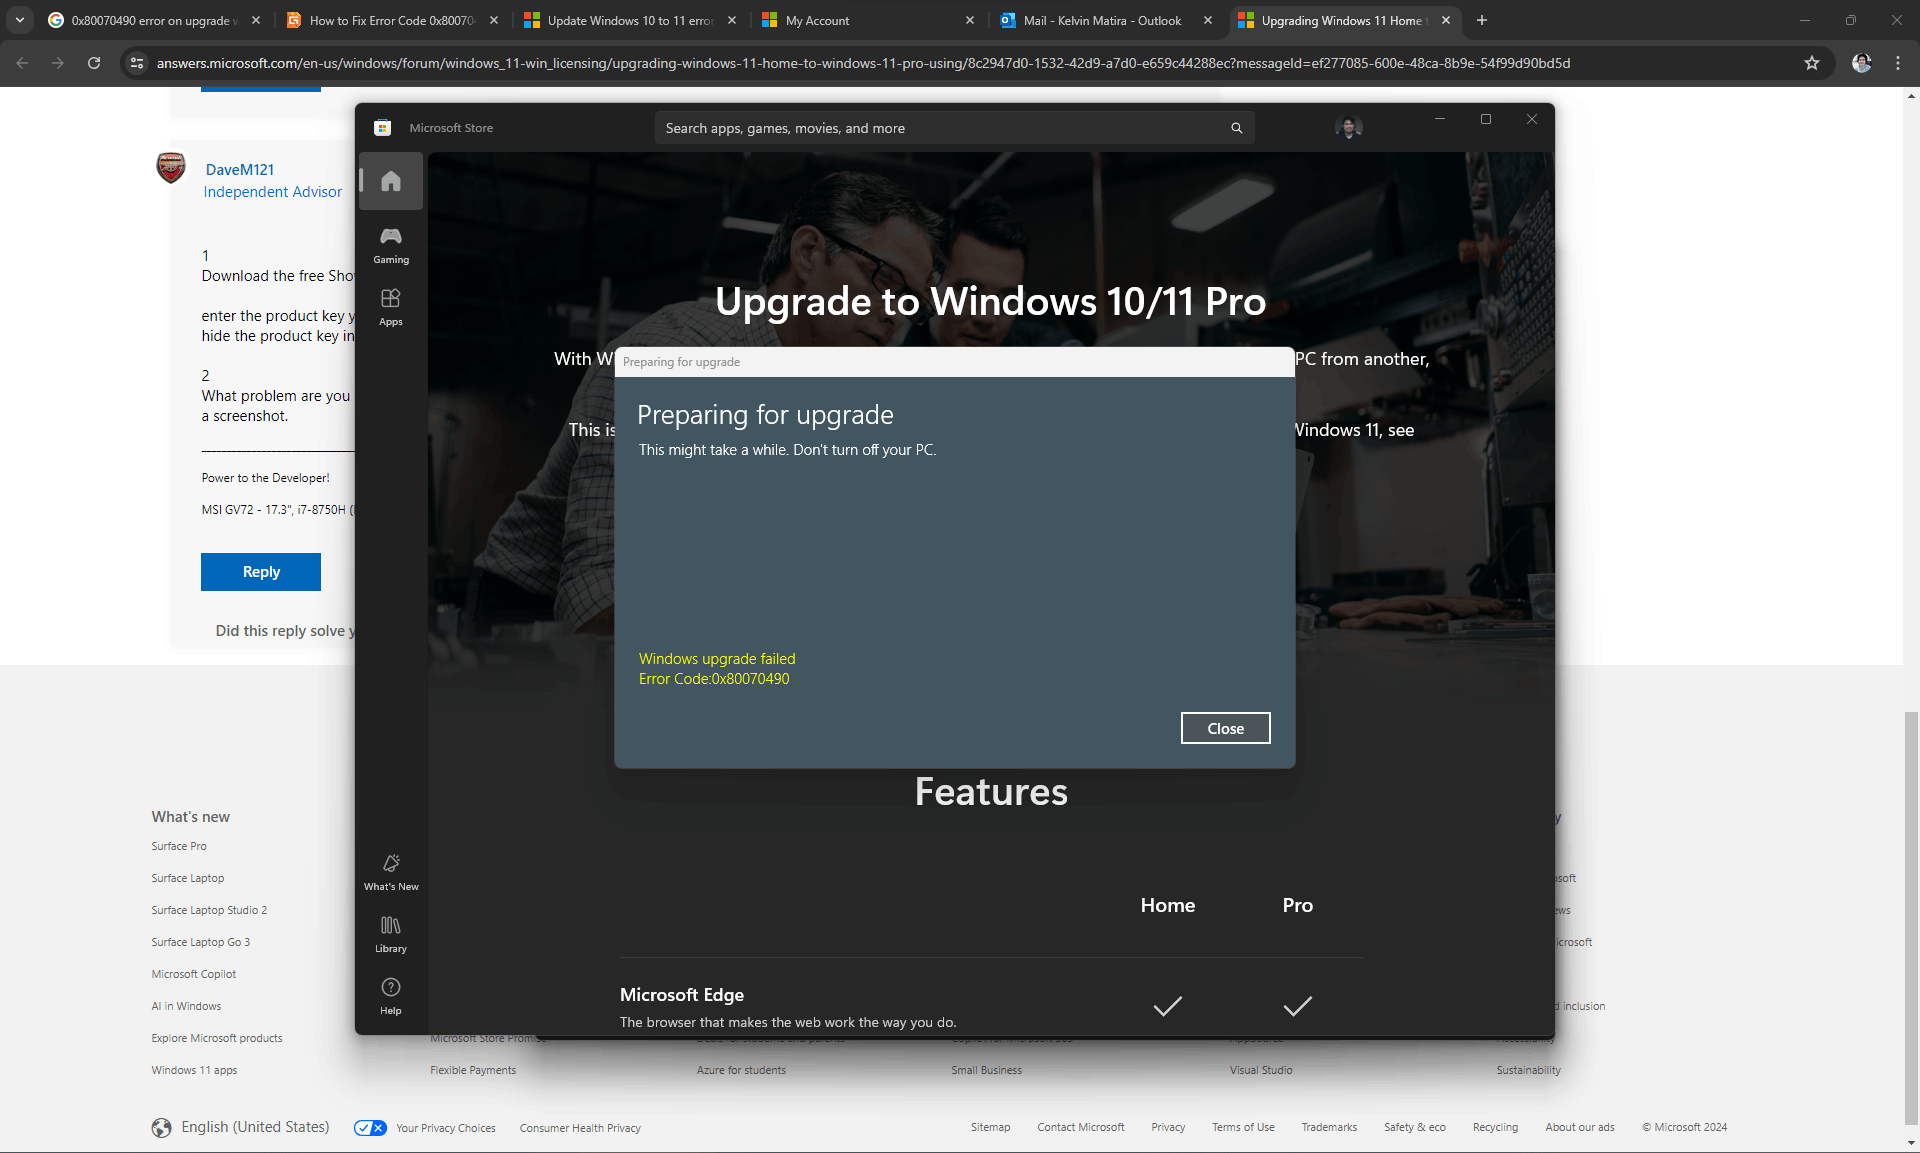Open the tab search dropdown arrow
This screenshot has width=1920, height=1153.
tap(20, 20)
